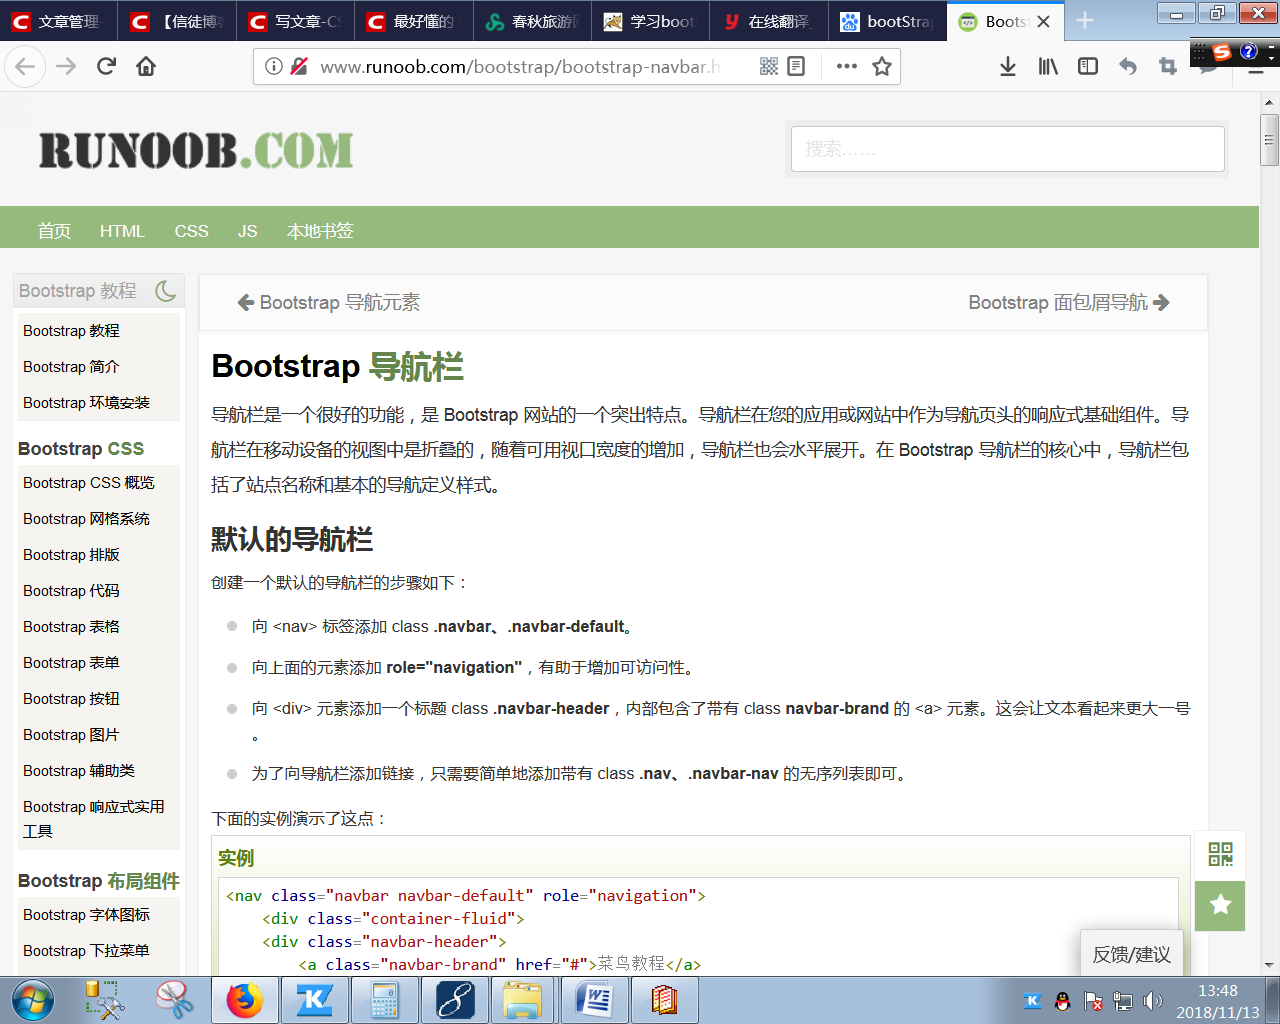
Task: Switch to the 文章管理 tab
Action: pos(59,21)
